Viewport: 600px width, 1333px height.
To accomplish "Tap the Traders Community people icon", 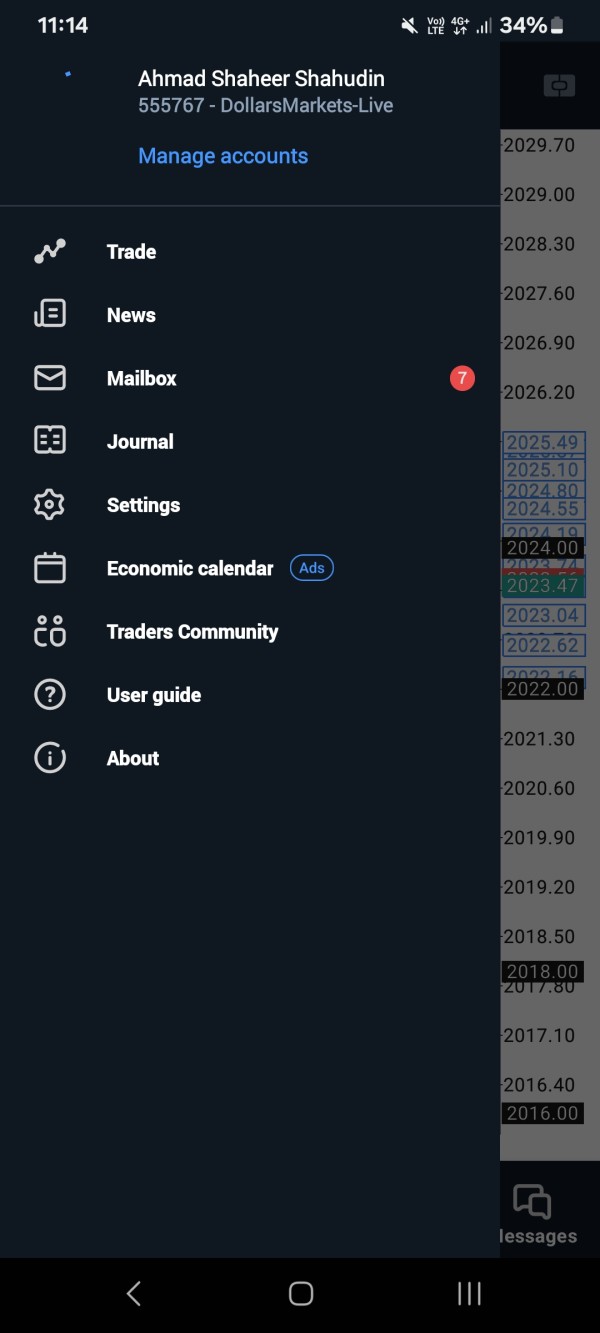I will (49, 631).
